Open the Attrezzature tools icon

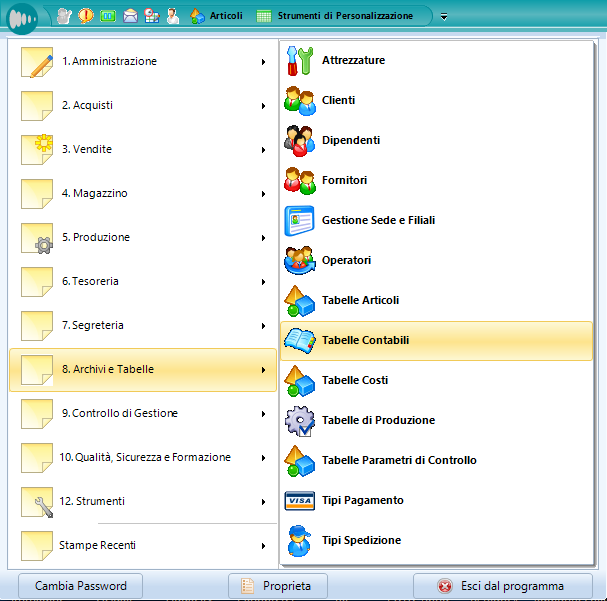pyautogui.click(x=300, y=61)
